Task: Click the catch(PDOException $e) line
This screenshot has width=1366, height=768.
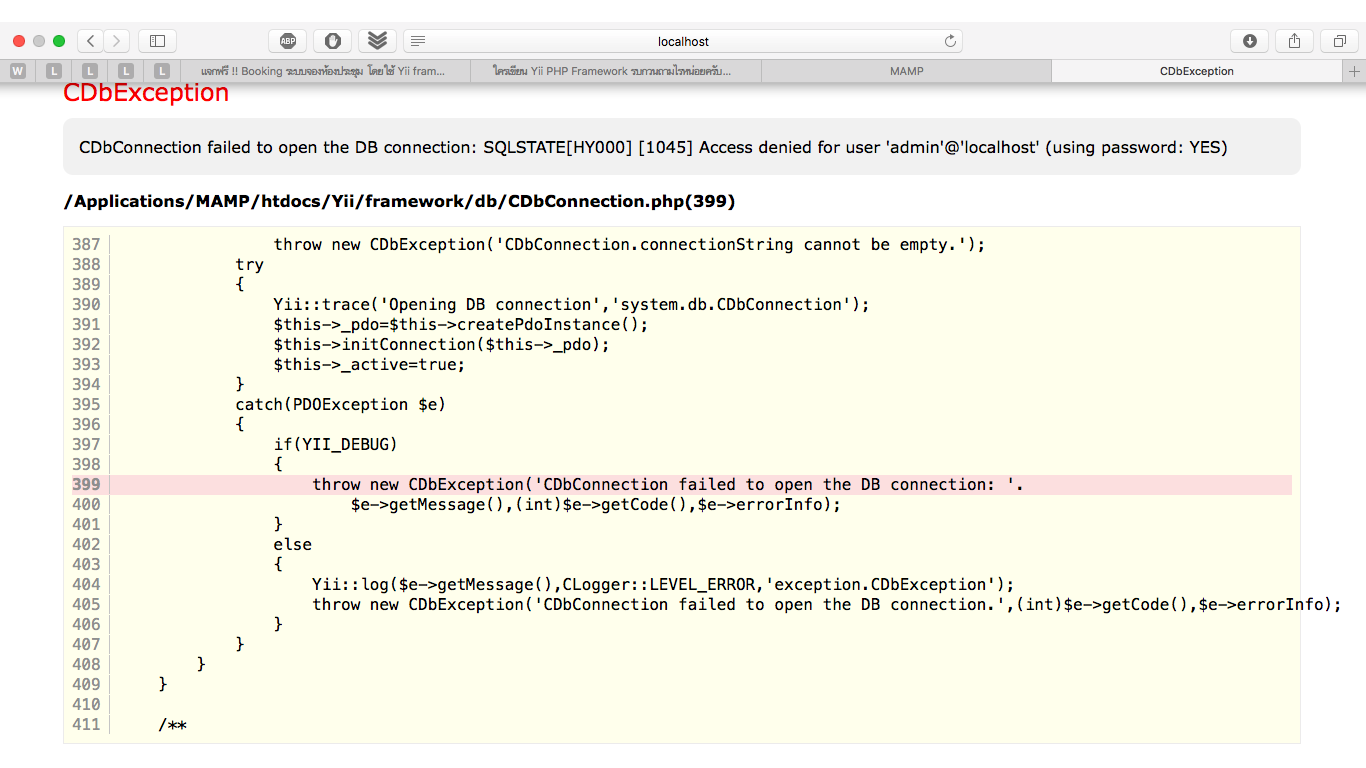Action: (x=340, y=404)
